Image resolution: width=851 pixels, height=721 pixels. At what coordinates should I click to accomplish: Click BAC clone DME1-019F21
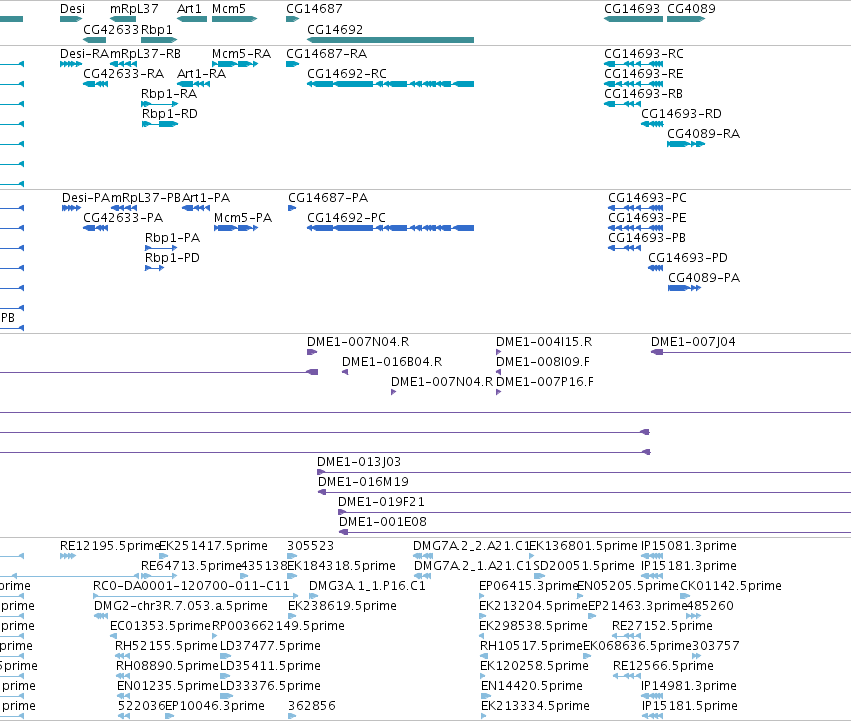(381, 502)
